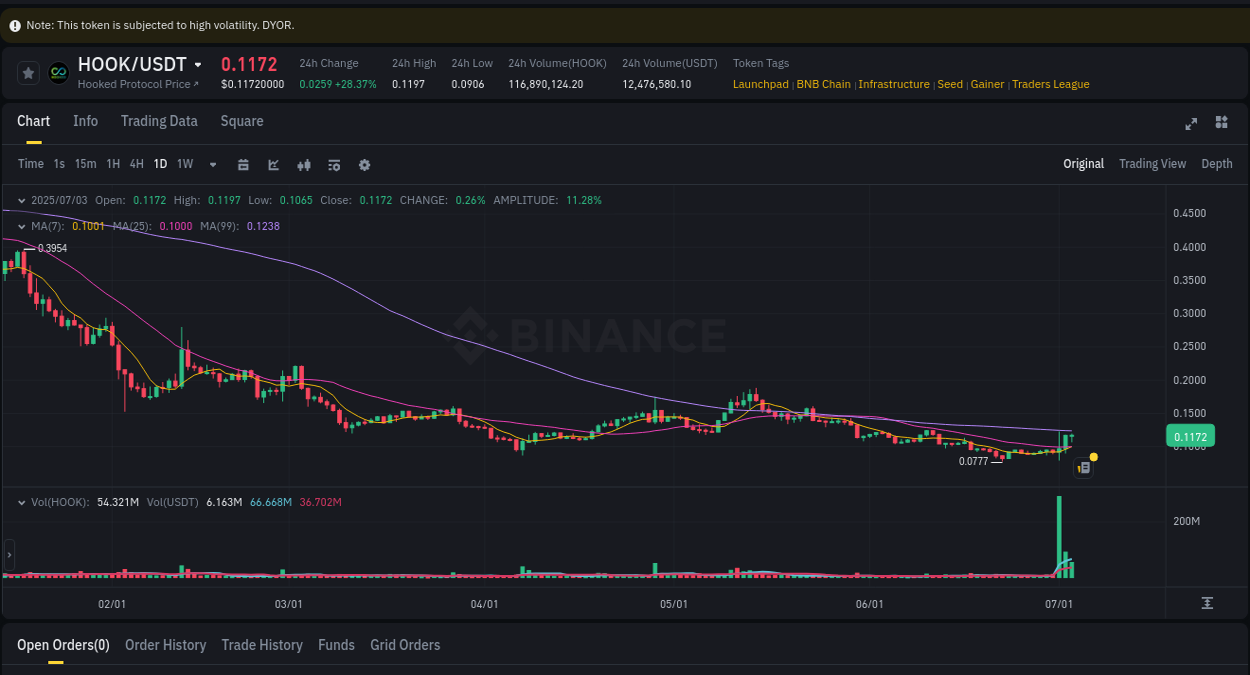The image size is (1250, 675).
Task: Collapse the OHLC info row chevron
Action: 21,200
